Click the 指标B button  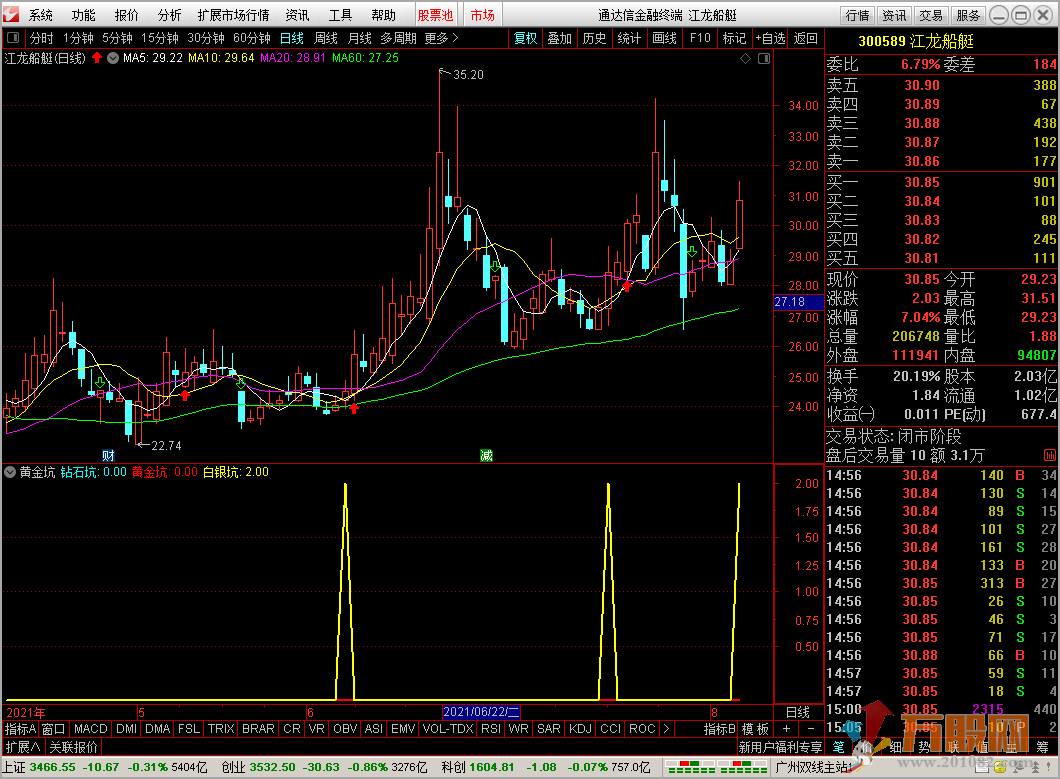point(720,728)
